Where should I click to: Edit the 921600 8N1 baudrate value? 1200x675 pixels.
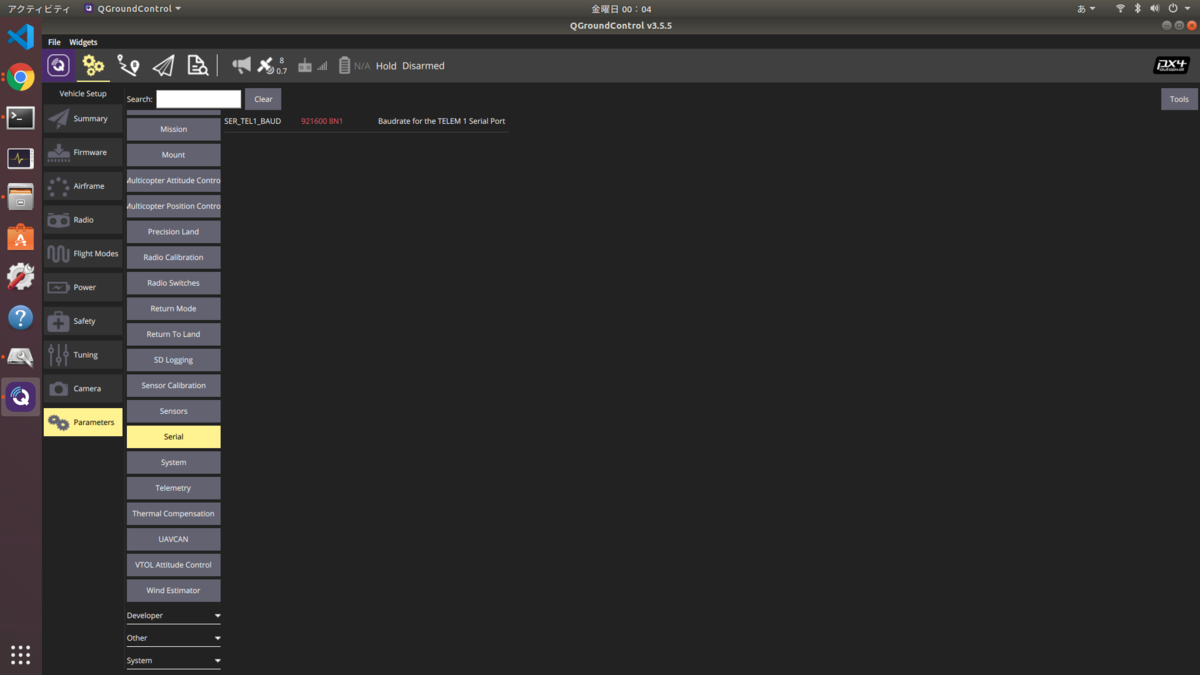point(322,121)
